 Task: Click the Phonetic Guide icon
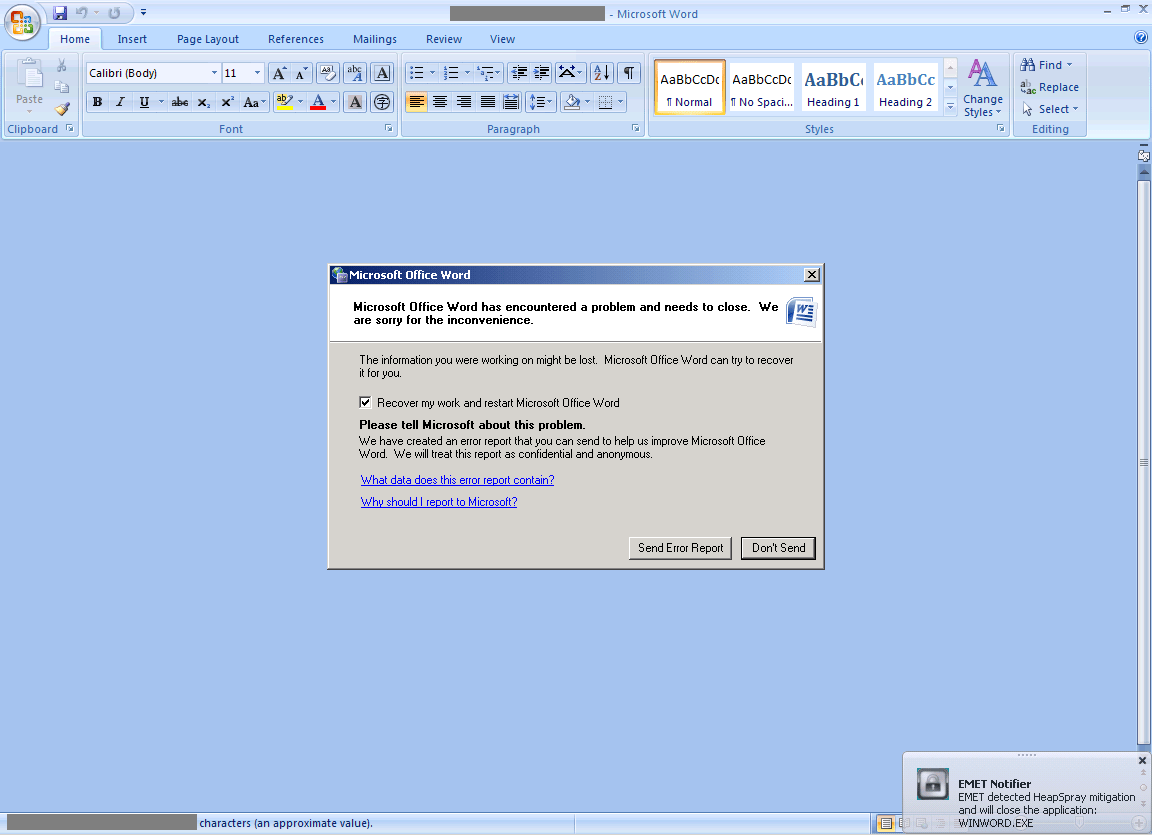355,73
